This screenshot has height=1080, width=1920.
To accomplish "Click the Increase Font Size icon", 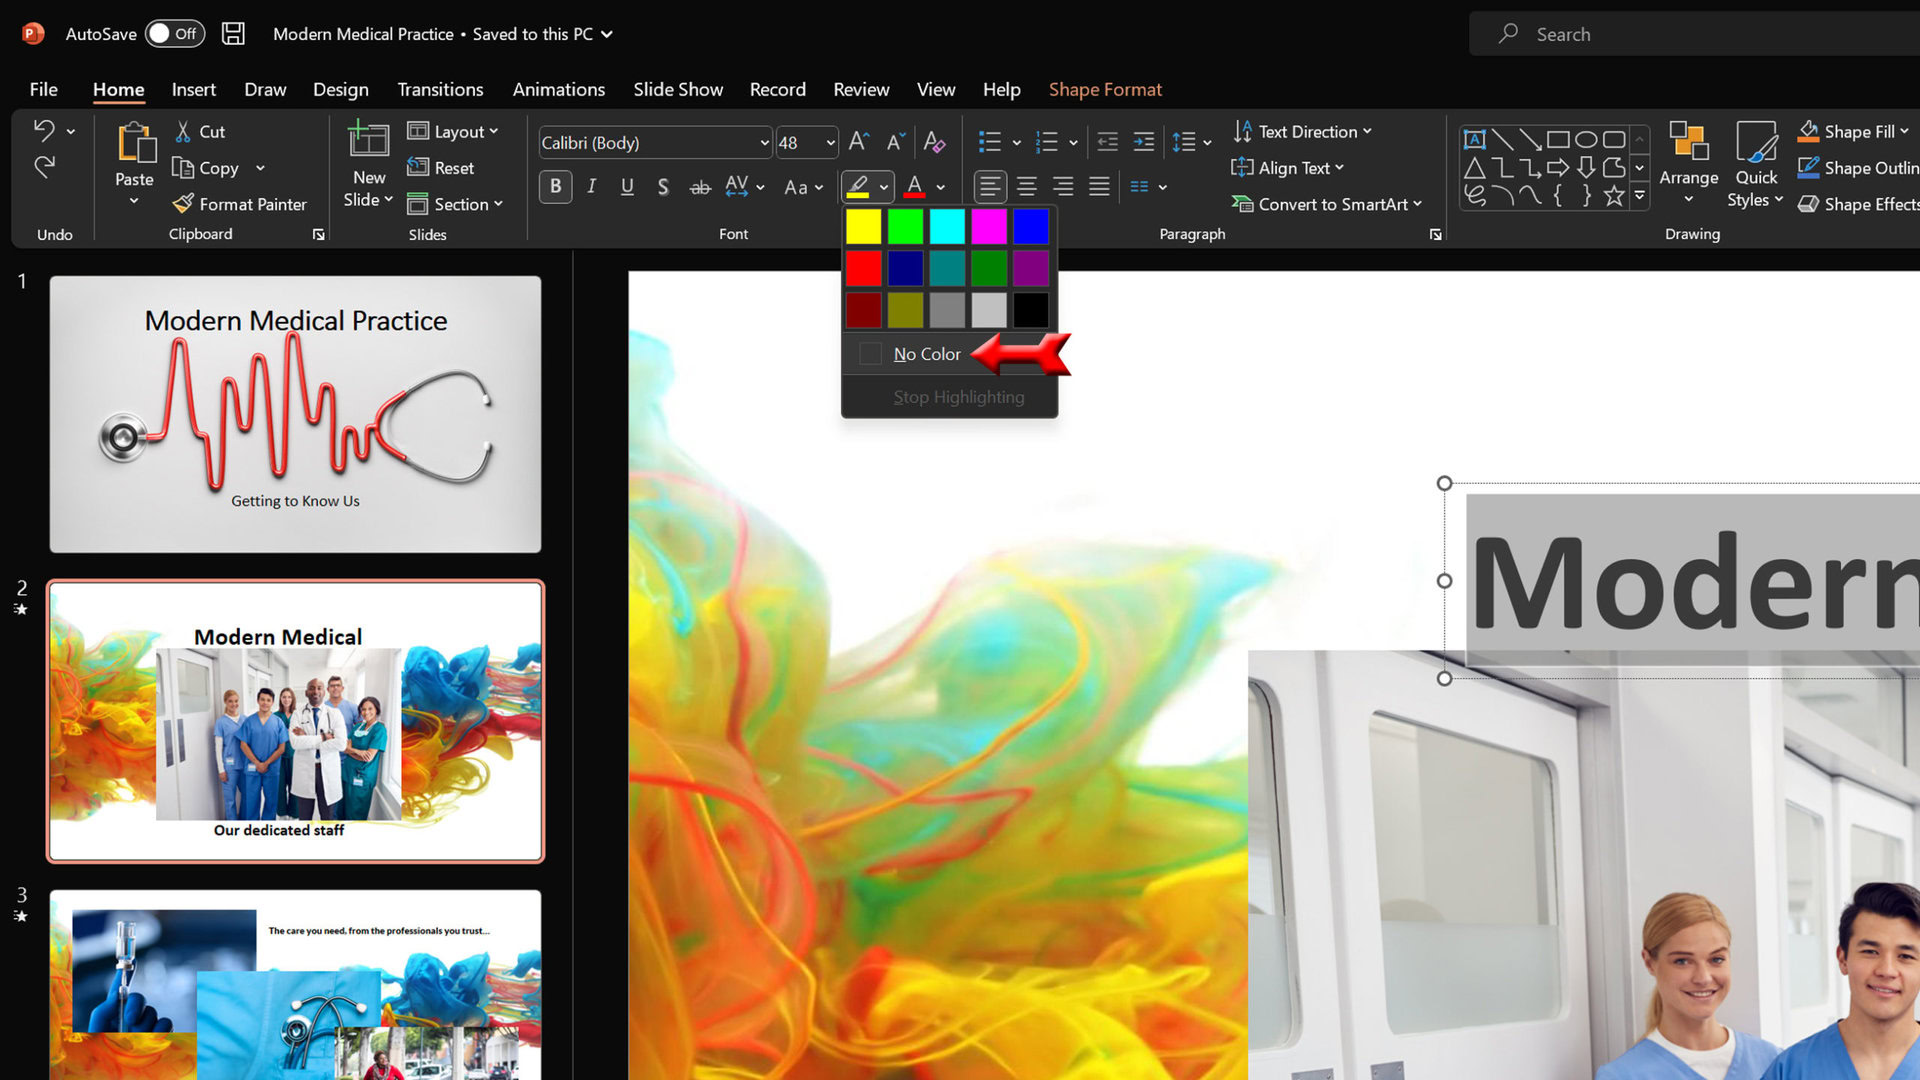I will click(858, 142).
